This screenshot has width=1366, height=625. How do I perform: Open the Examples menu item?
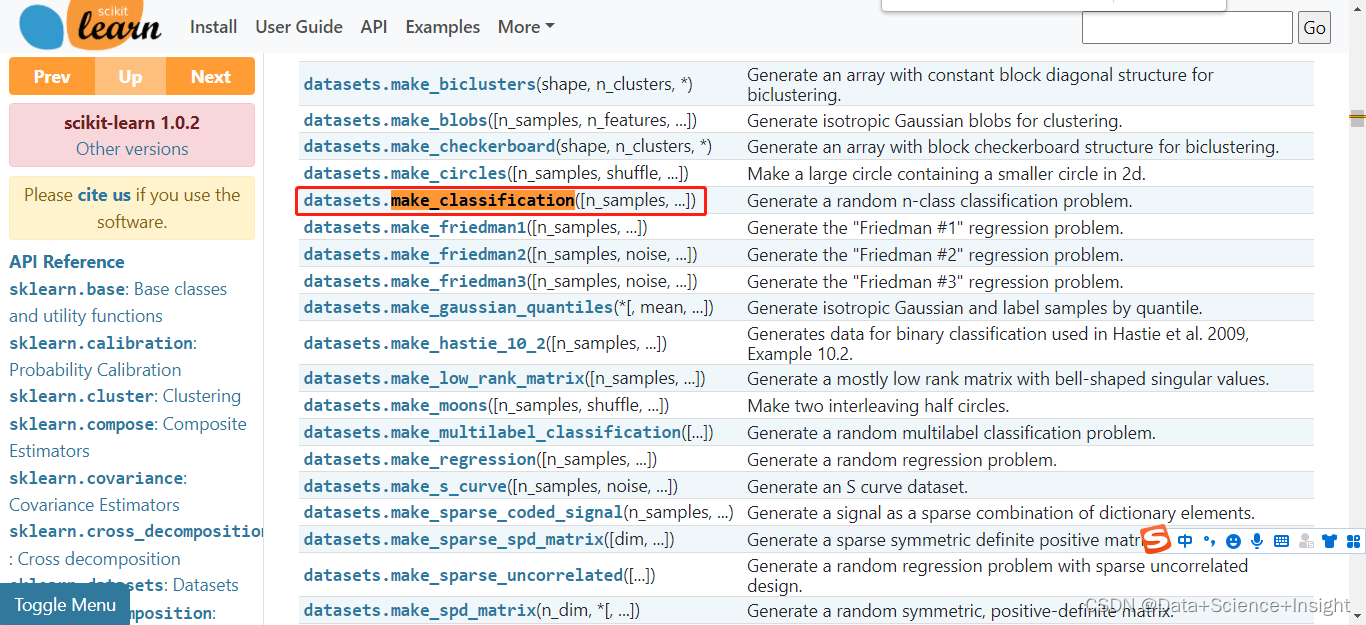click(x=442, y=27)
